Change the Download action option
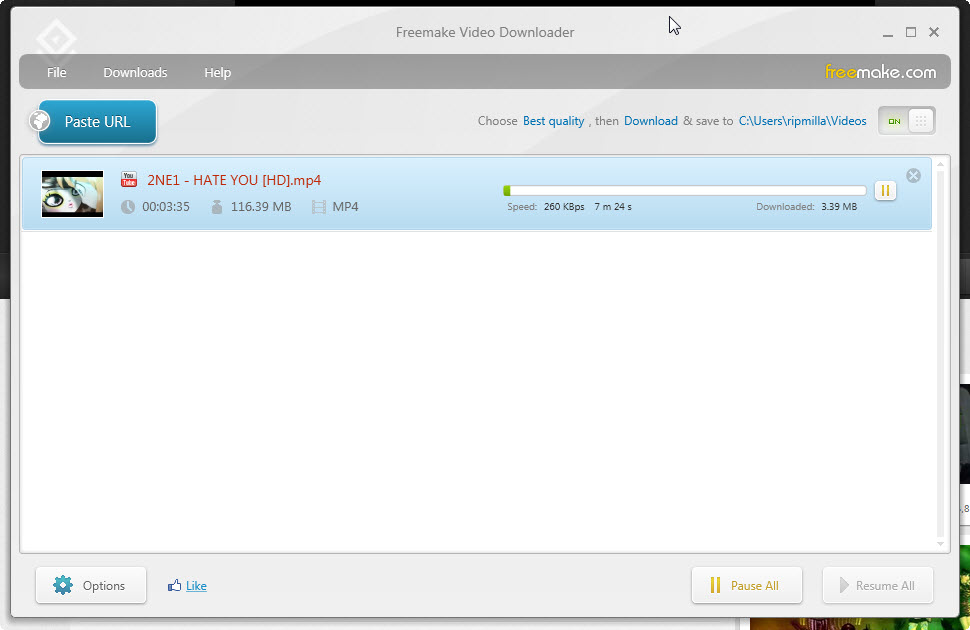970x630 pixels. point(651,121)
